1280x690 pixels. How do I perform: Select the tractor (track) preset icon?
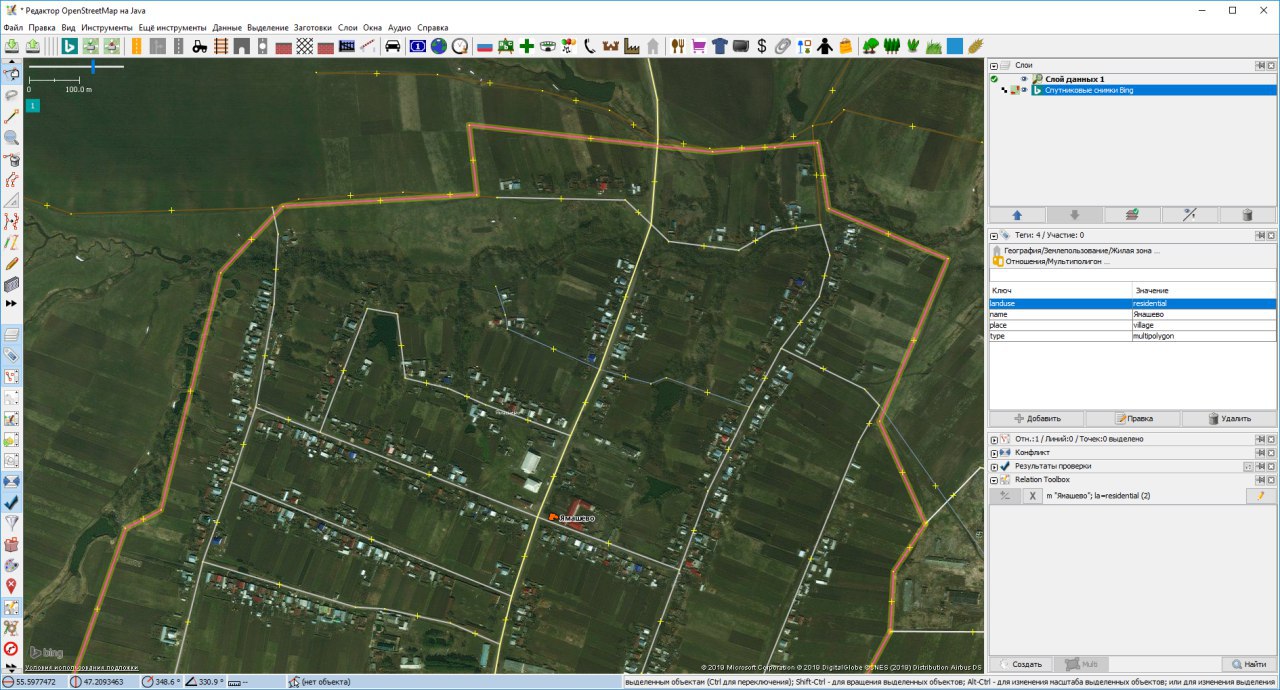200,46
